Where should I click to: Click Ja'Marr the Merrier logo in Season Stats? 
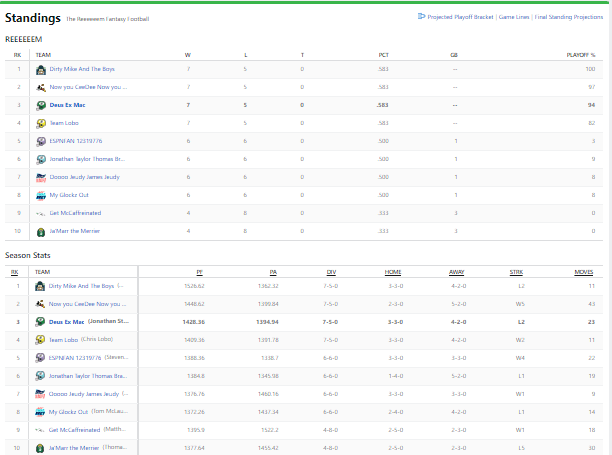(41, 449)
